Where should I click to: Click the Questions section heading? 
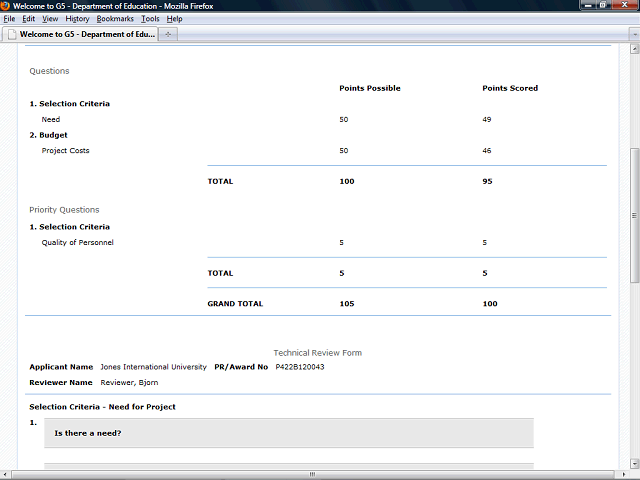click(49, 71)
